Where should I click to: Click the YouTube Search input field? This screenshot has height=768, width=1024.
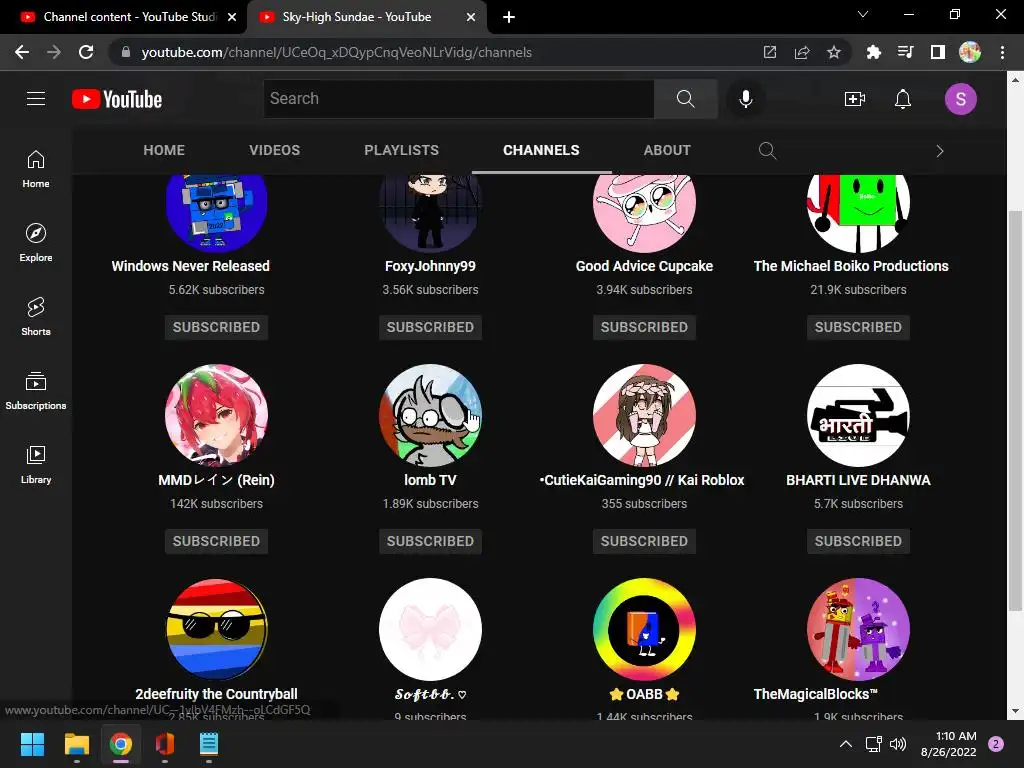pyautogui.click(x=458, y=99)
